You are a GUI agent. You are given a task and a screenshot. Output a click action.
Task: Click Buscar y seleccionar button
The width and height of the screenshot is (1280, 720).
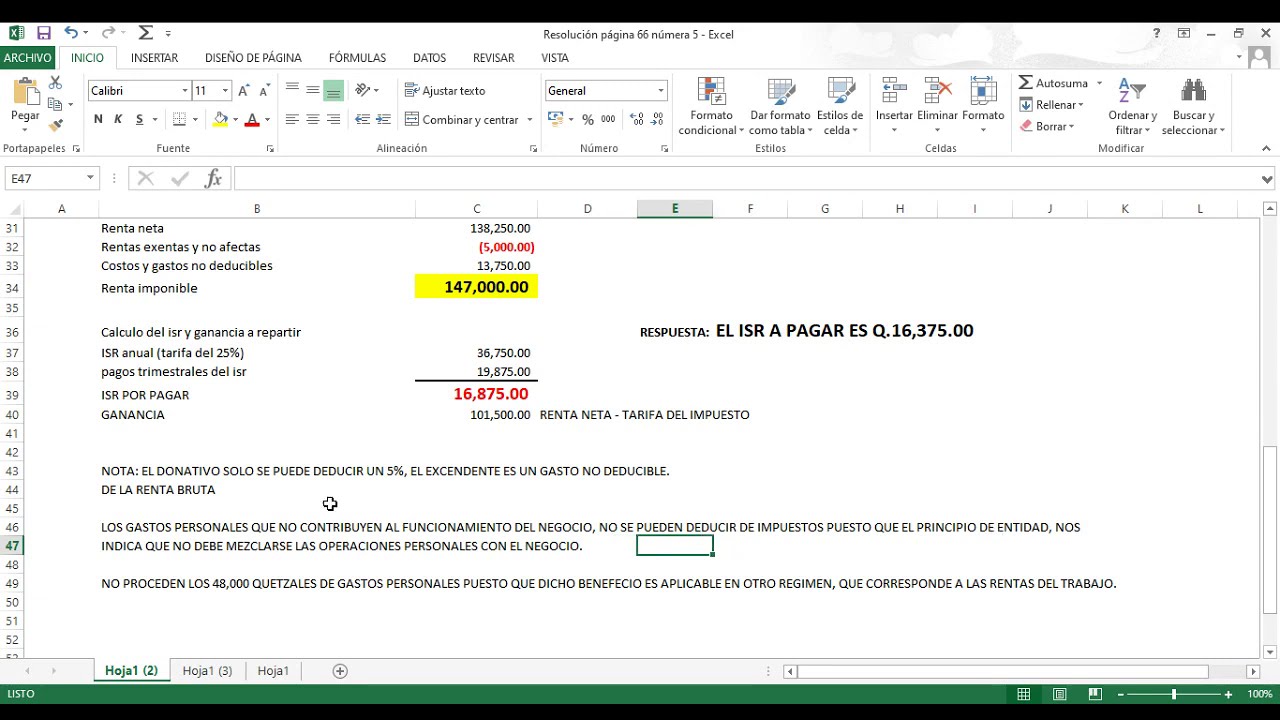click(1193, 107)
